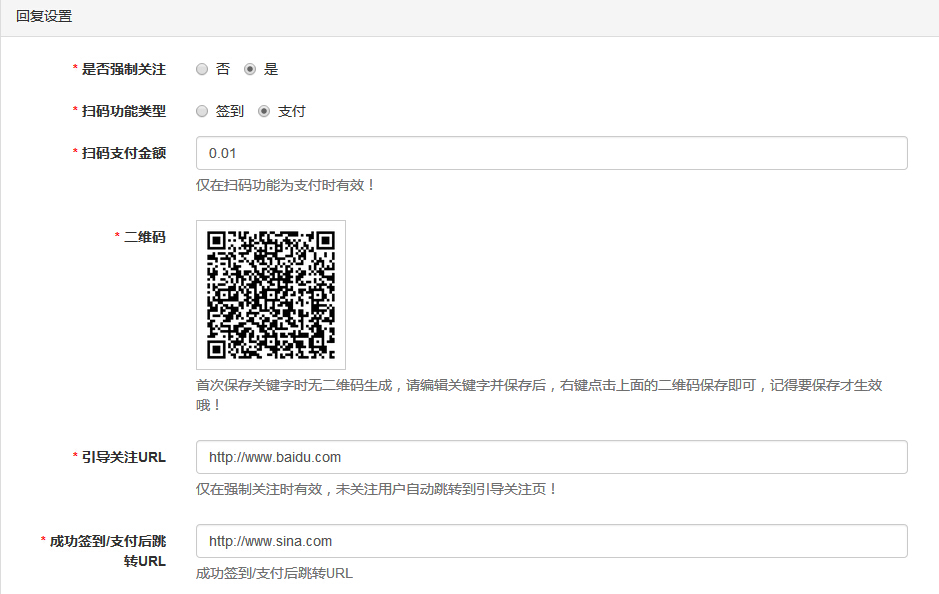The image size is (939, 594).
Task: Select 是 for 是否强制关注
Action: click(x=250, y=69)
